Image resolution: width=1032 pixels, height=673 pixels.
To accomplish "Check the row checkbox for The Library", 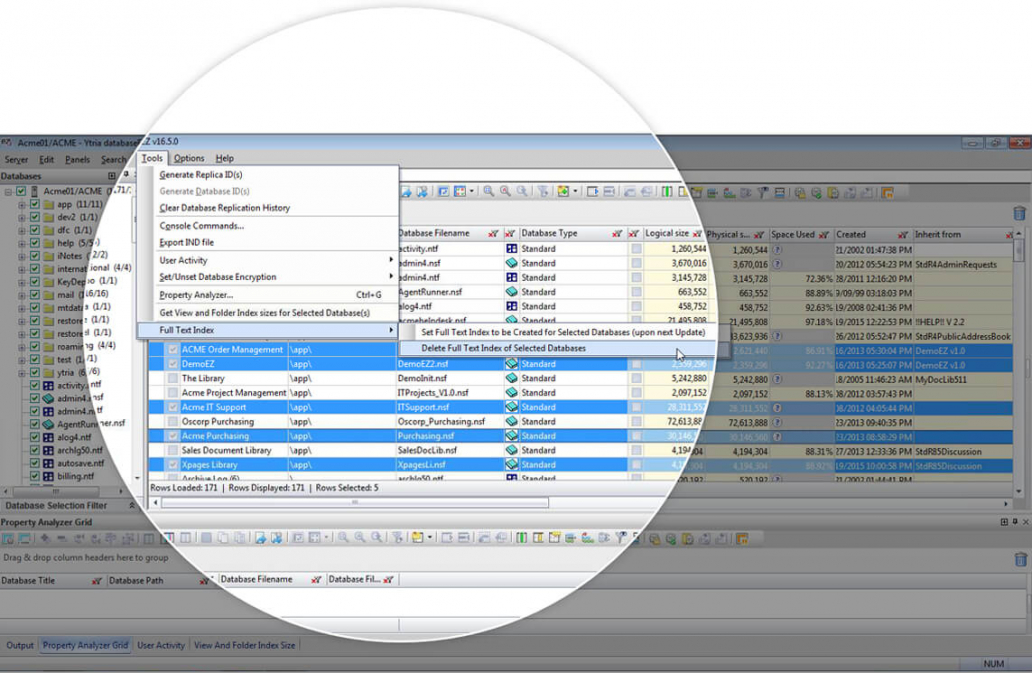I will coord(172,378).
